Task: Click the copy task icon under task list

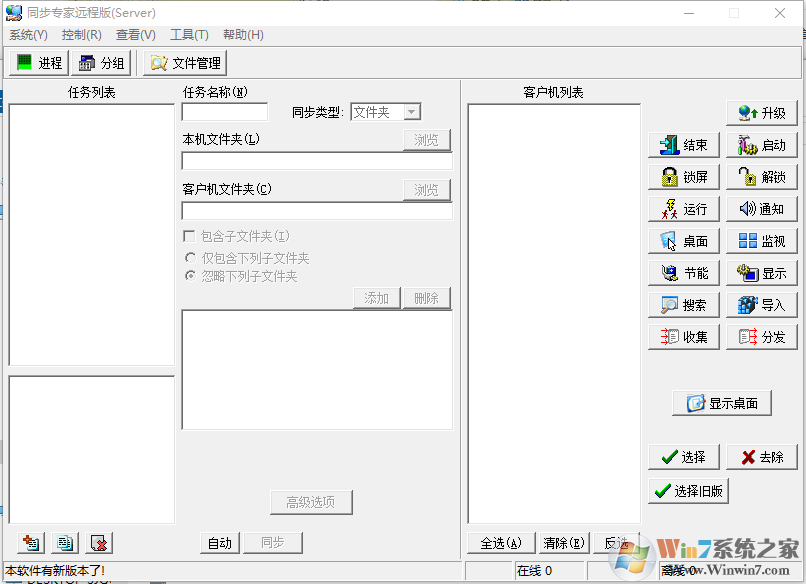Action: 65,543
